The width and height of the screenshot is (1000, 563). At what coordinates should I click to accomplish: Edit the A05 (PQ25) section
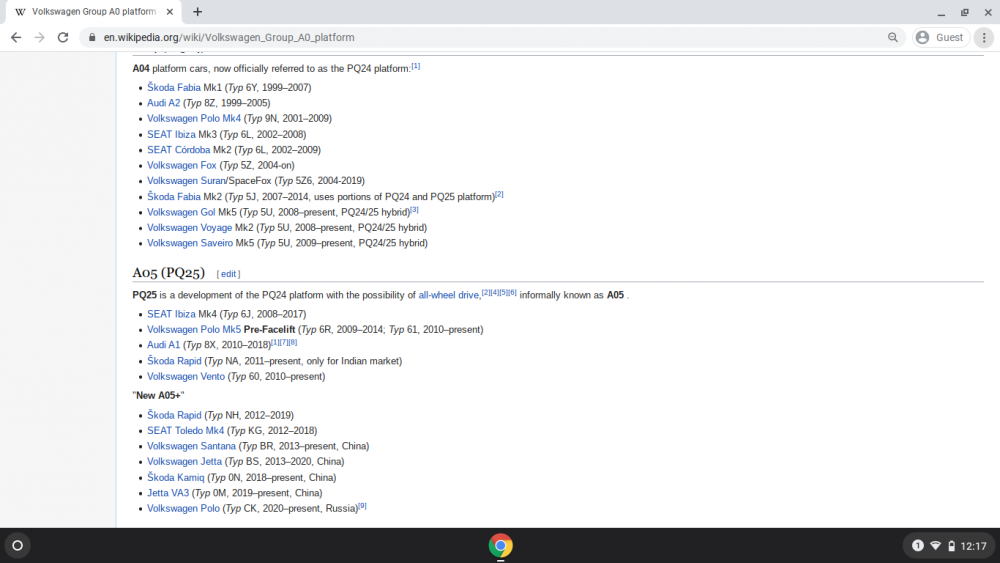tap(228, 274)
